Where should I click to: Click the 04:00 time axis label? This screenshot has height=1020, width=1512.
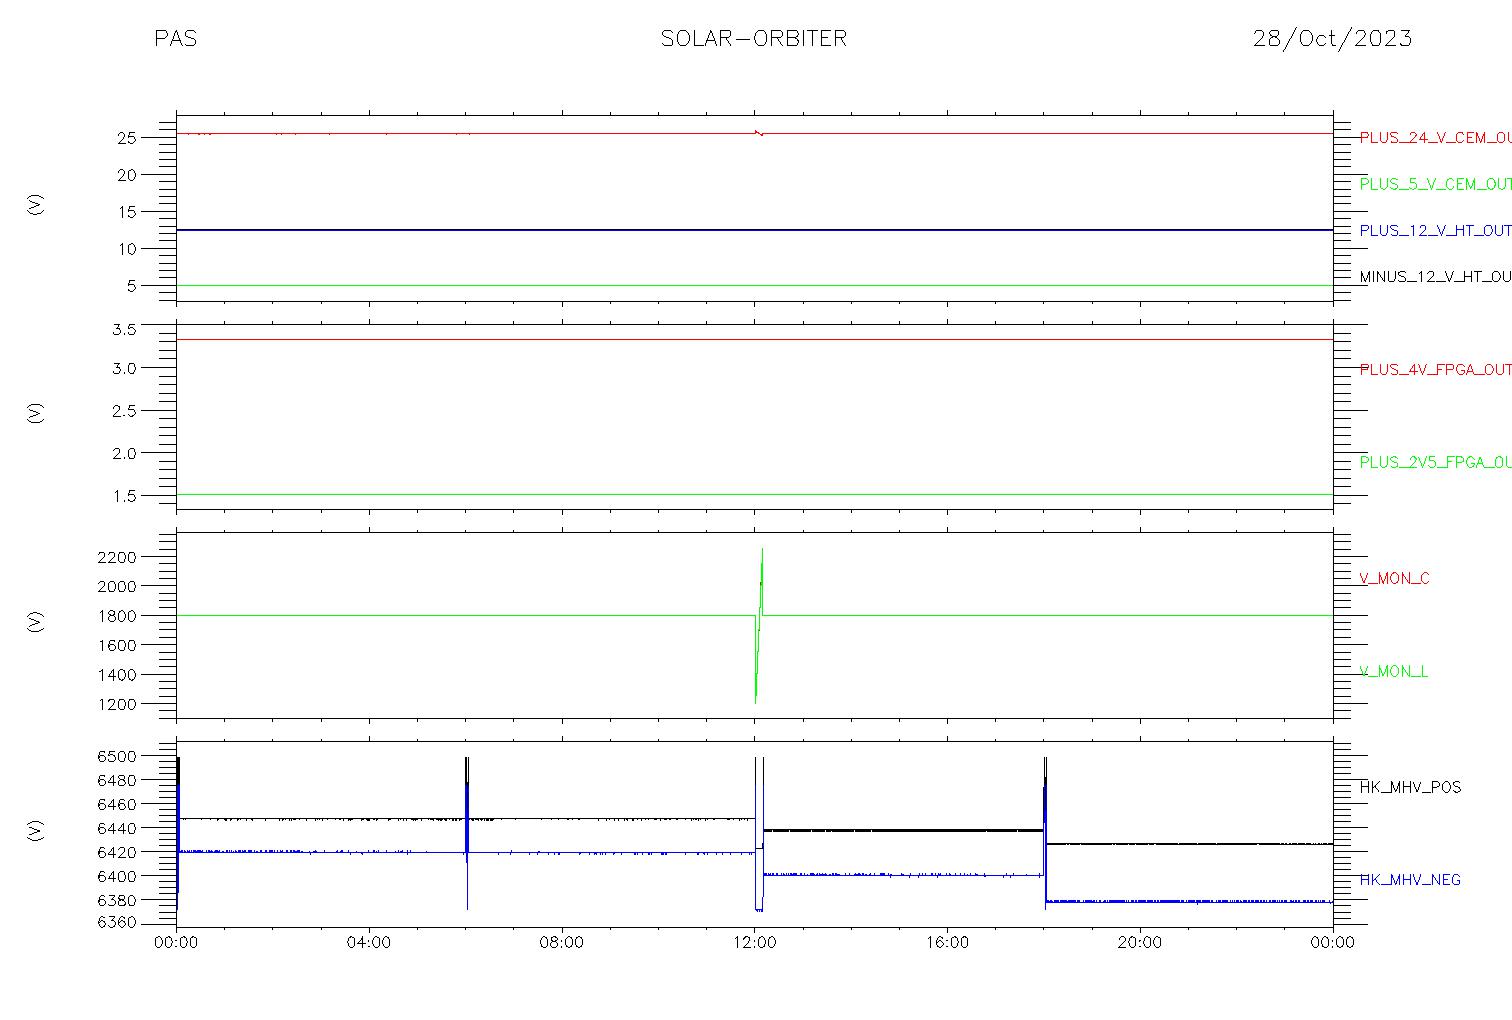tap(369, 943)
